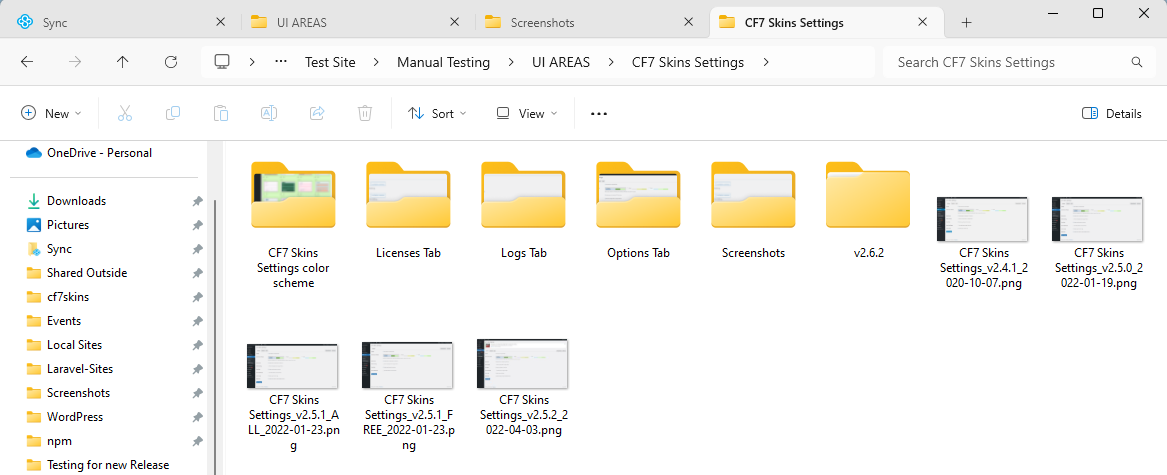Click the Search CF7 Skins Settings field

pos(1010,62)
